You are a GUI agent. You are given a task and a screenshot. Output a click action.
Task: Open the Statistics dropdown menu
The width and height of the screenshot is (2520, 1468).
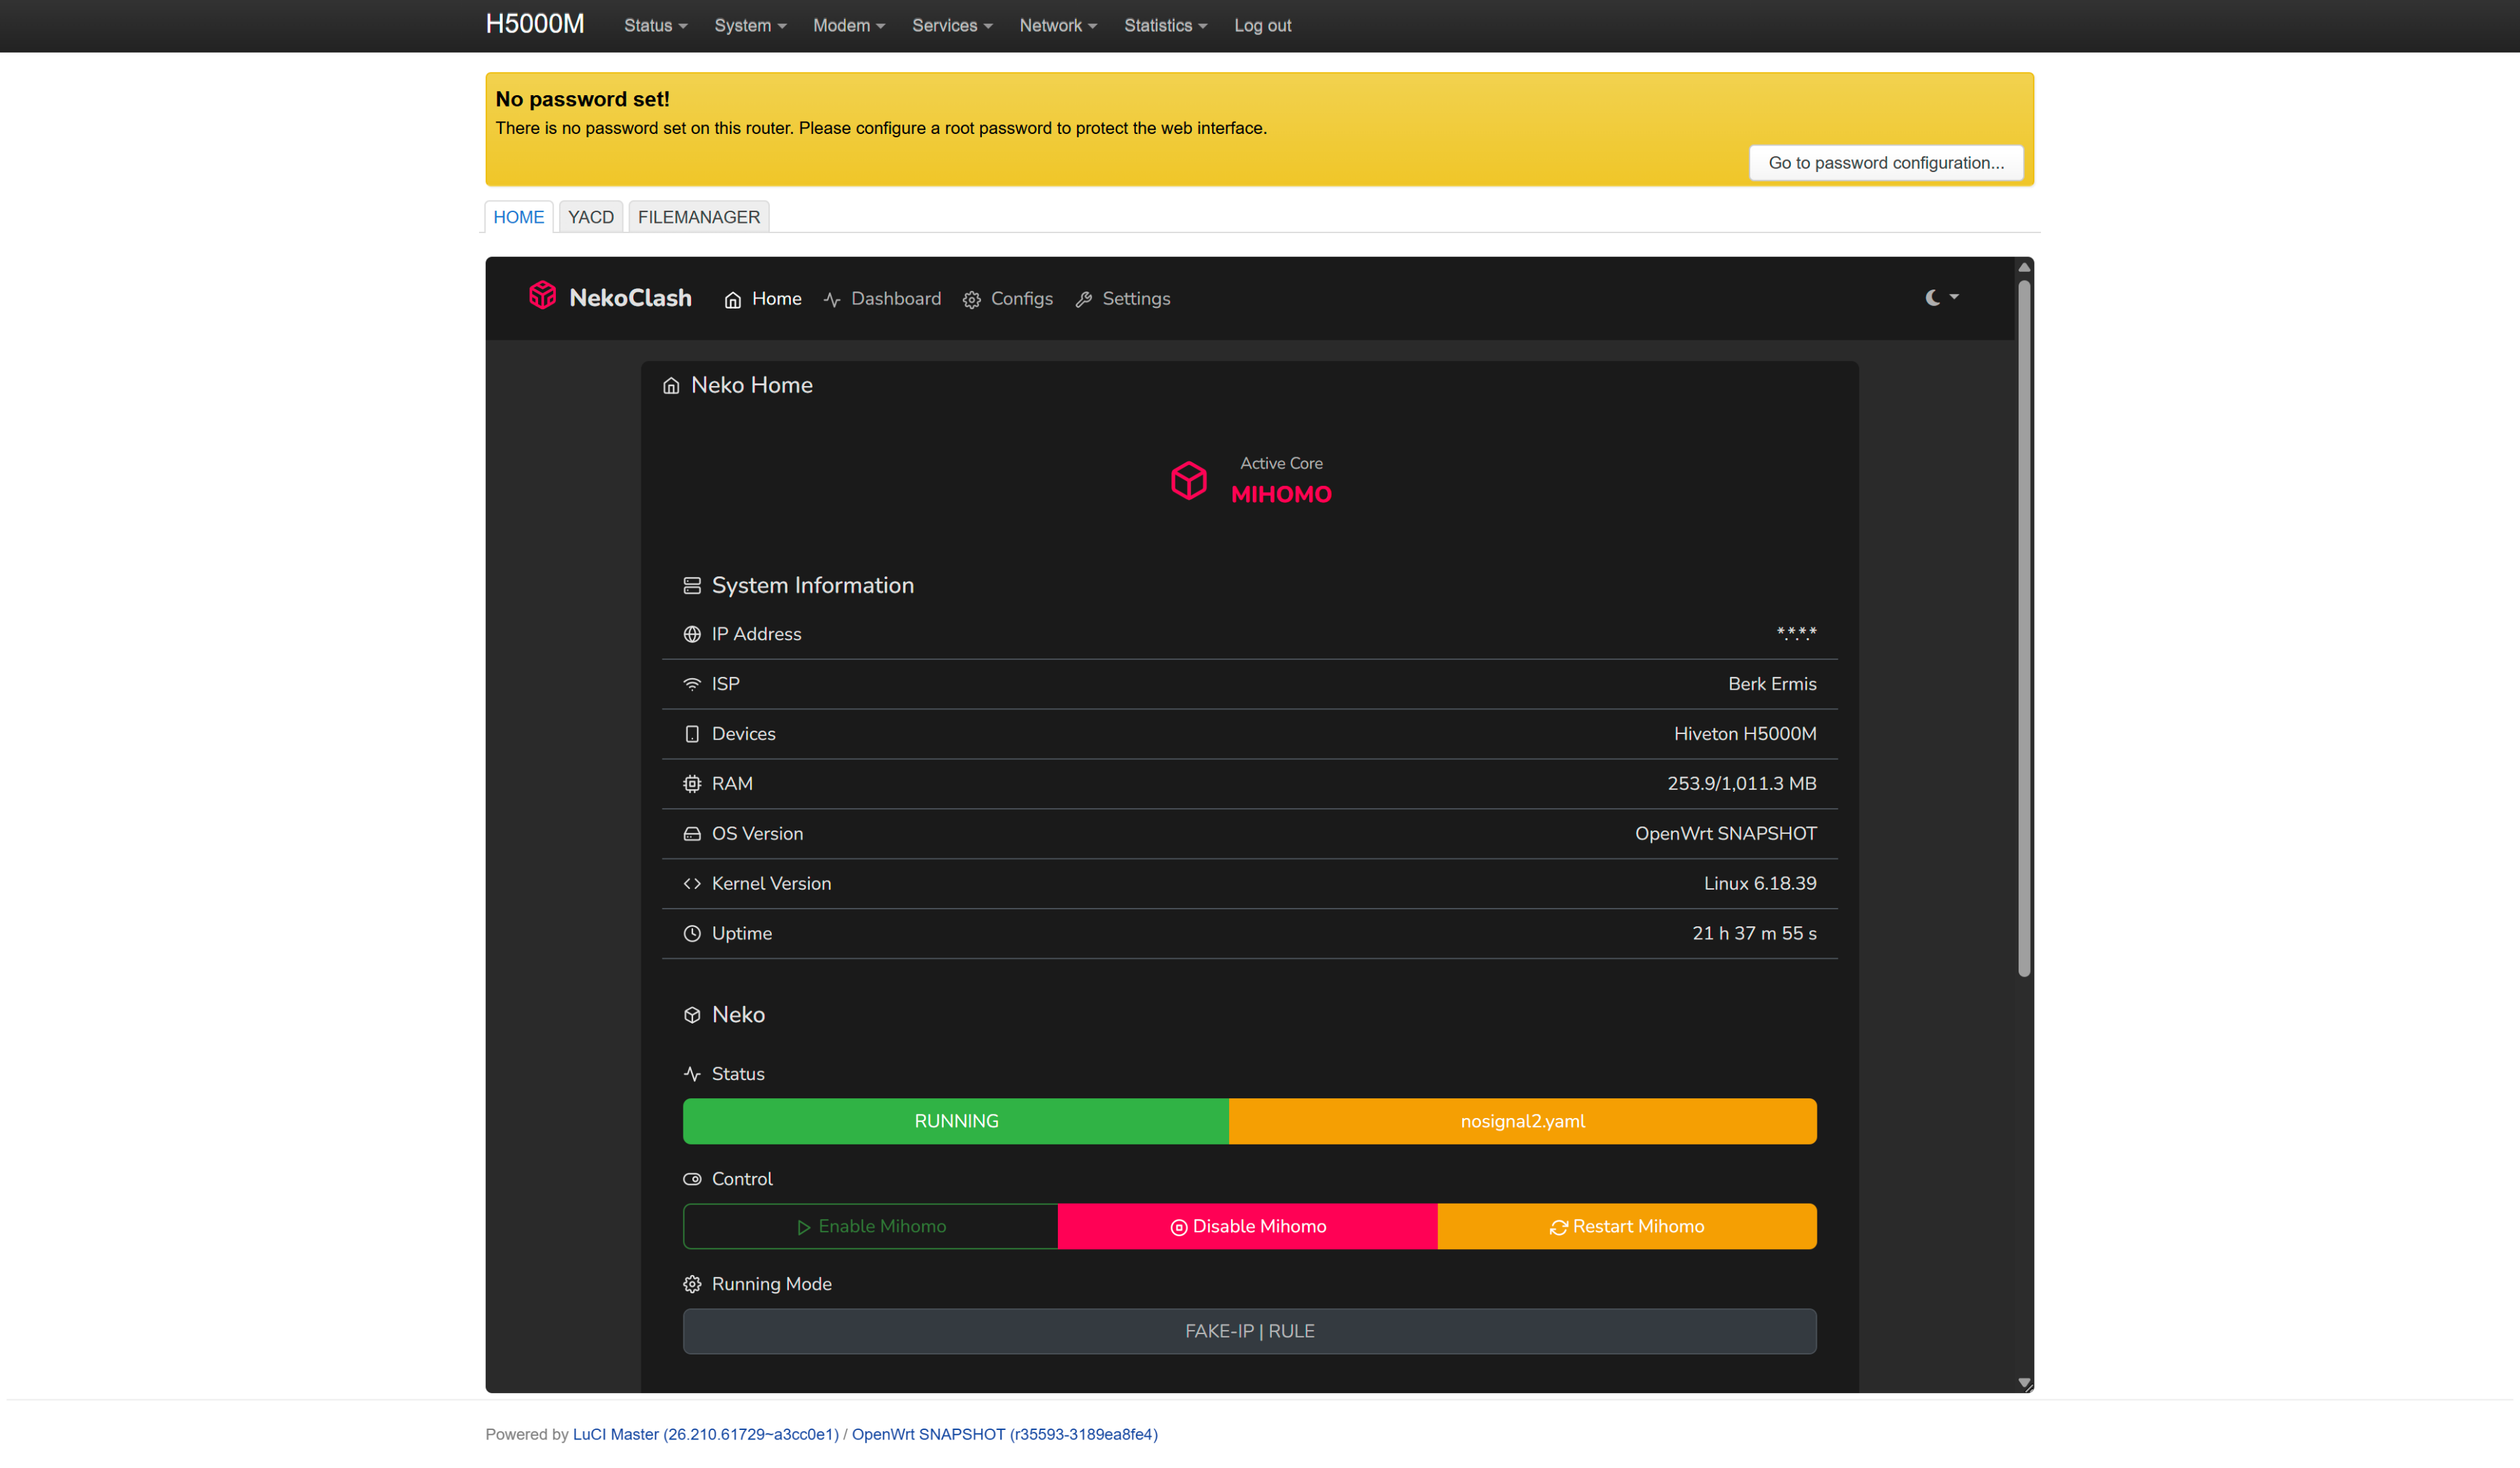pos(1165,26)
